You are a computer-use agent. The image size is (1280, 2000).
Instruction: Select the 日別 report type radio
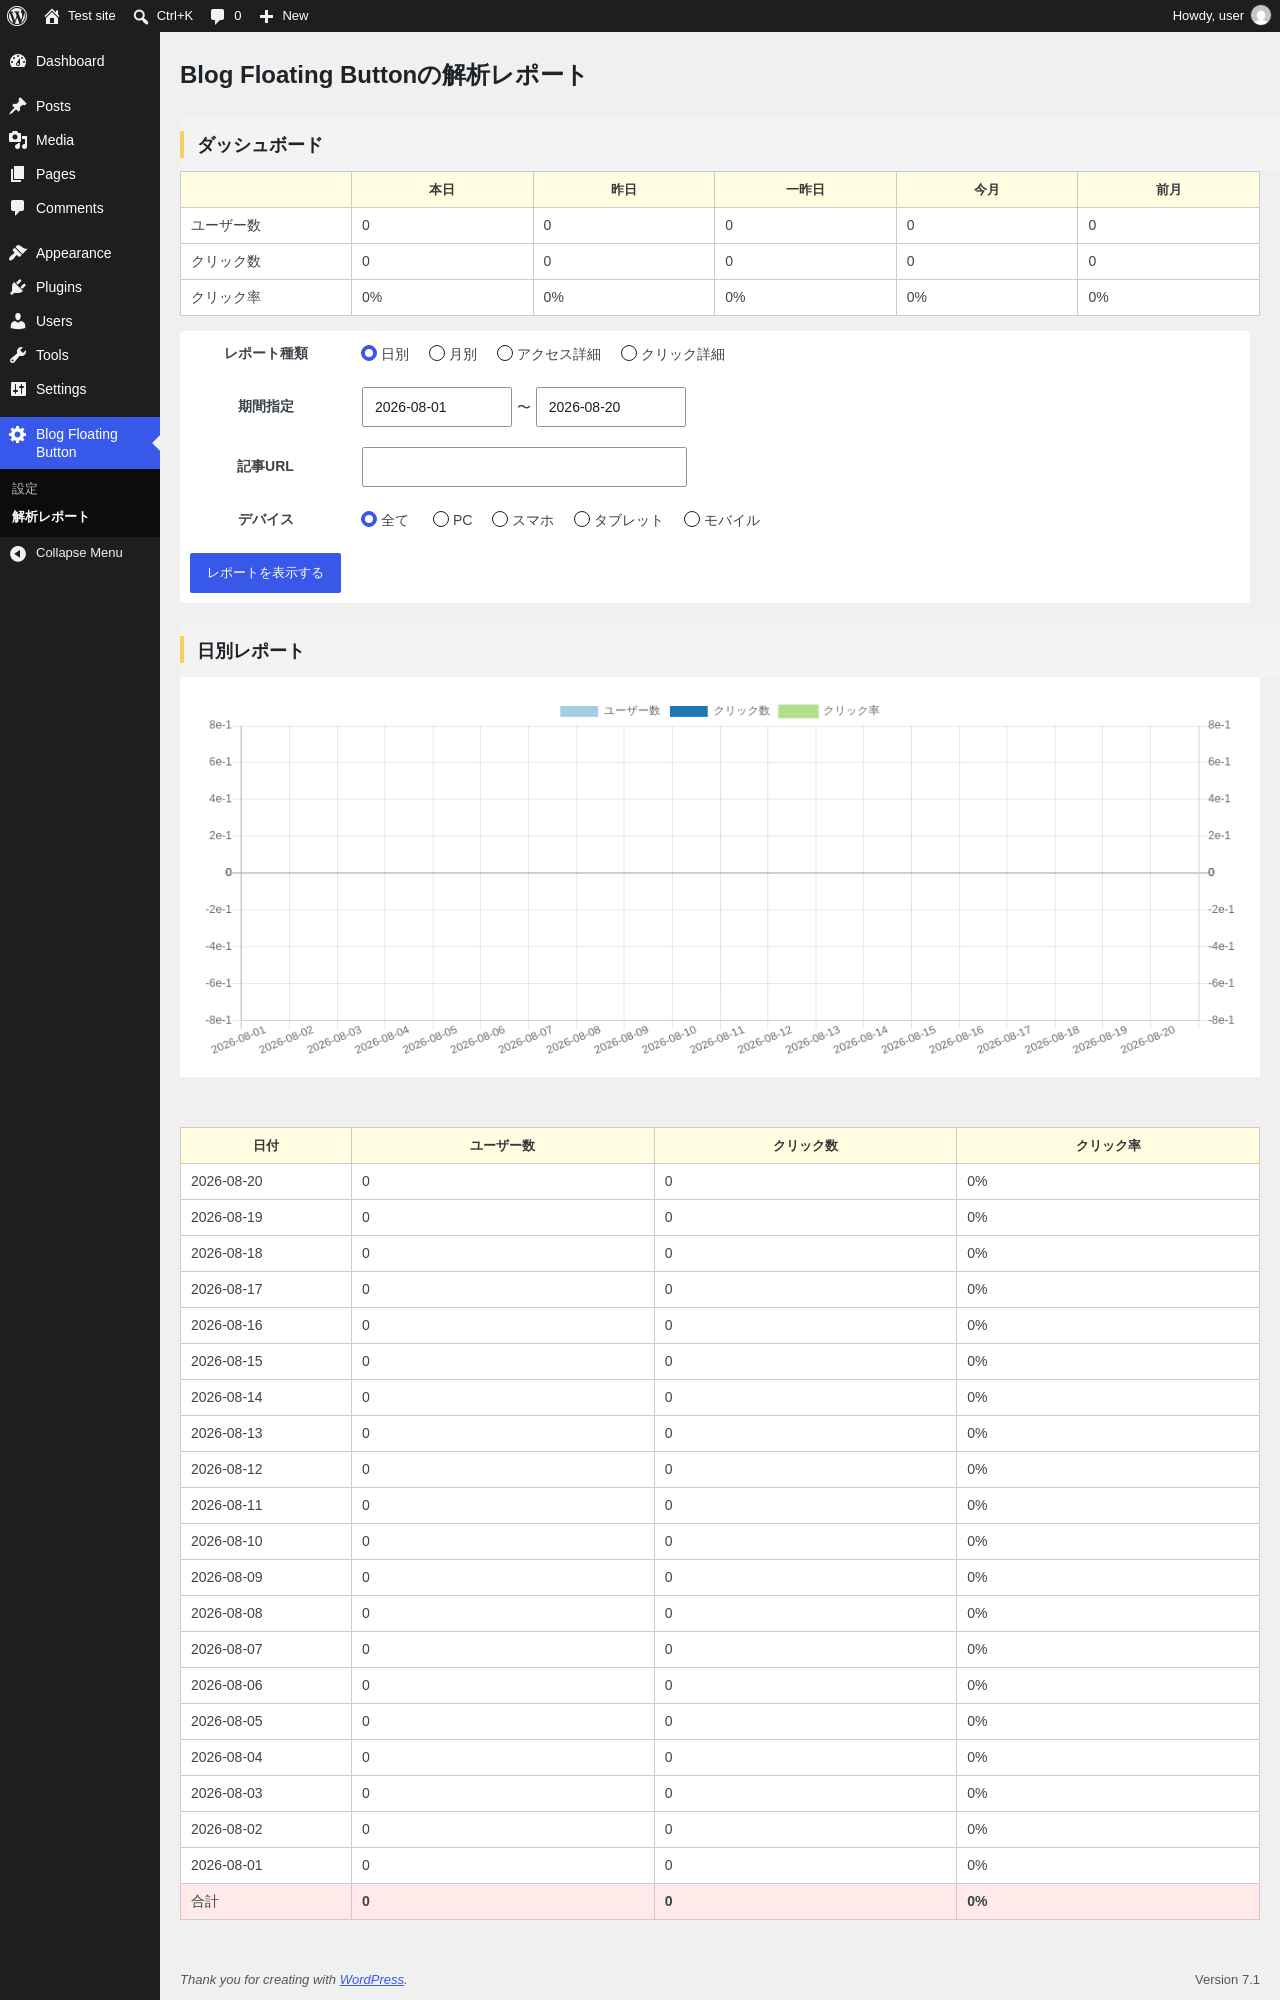369,353
